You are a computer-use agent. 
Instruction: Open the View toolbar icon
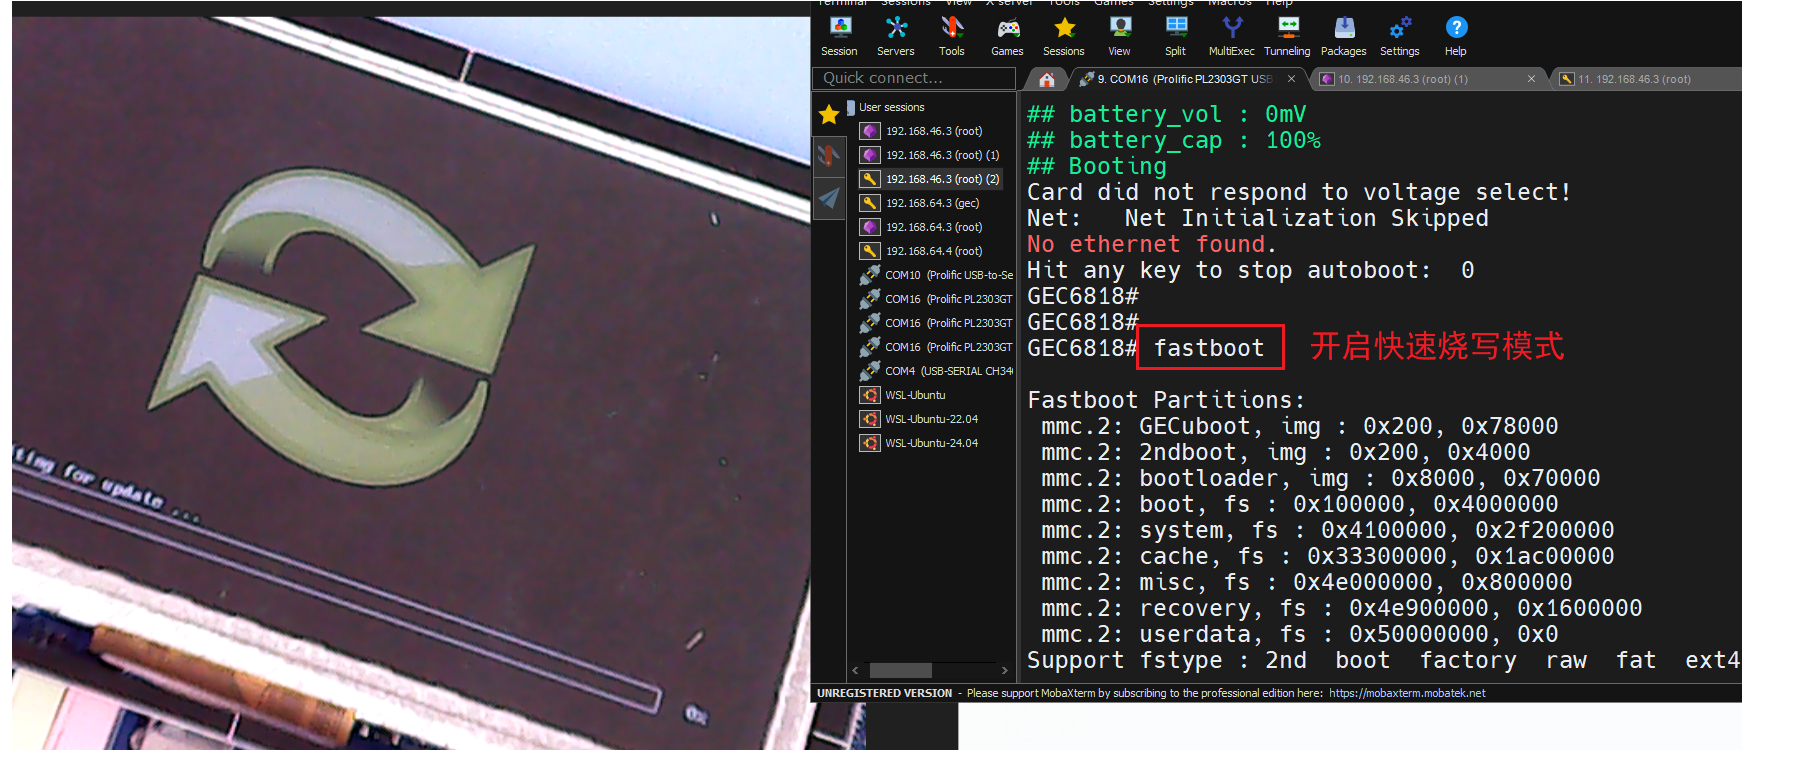[x=1119, y=36]
